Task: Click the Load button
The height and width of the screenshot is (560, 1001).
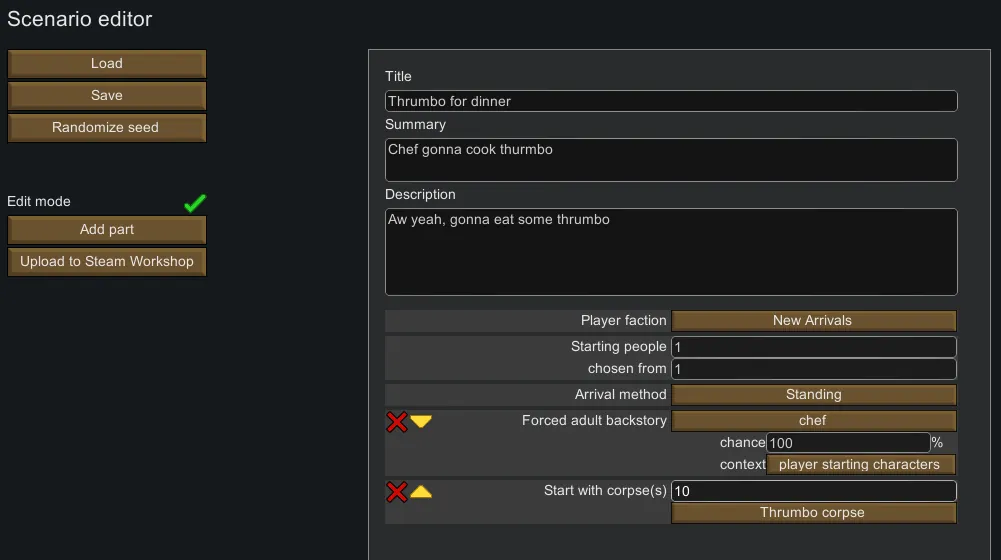Action: (x=107, y=64)
